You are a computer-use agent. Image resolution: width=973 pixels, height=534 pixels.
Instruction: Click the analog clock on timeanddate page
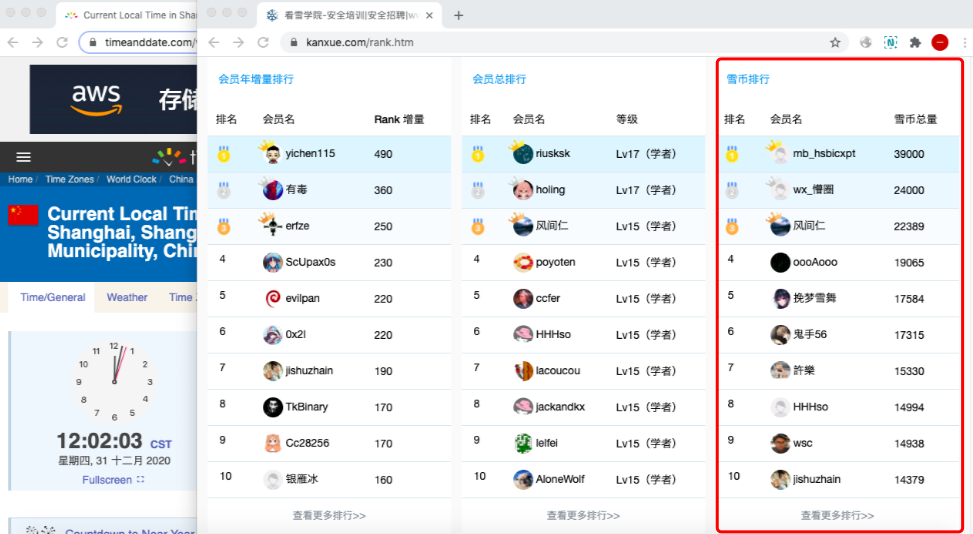tap(114, 381)
